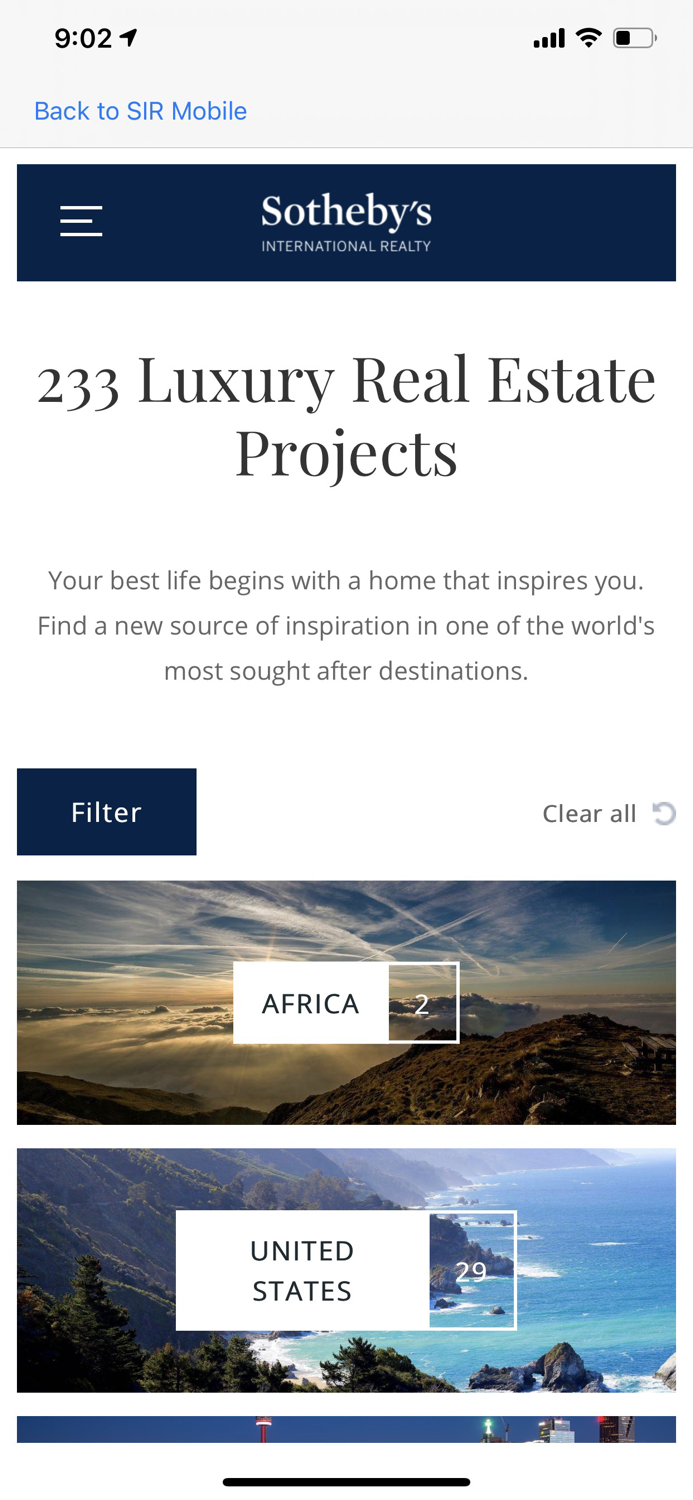693x1500 pixels.
Task: Click the reset icon next to Clear all
Action: click(x=665, y=813)
